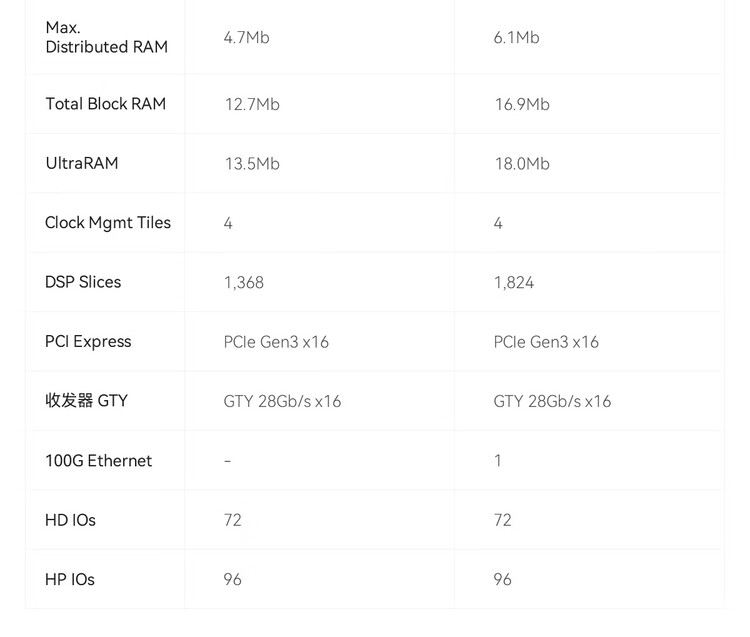This screenshot has height=637, width=750.
Task: Select the first PCIe Gen3 x16 cell
Action: click(x=276, y=342)
